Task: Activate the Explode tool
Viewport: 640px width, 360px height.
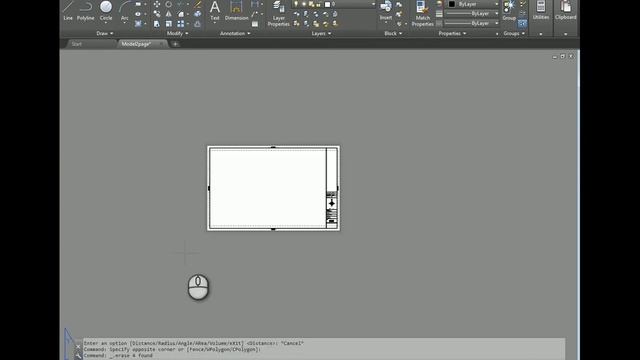Action: [x=198, y=14]
